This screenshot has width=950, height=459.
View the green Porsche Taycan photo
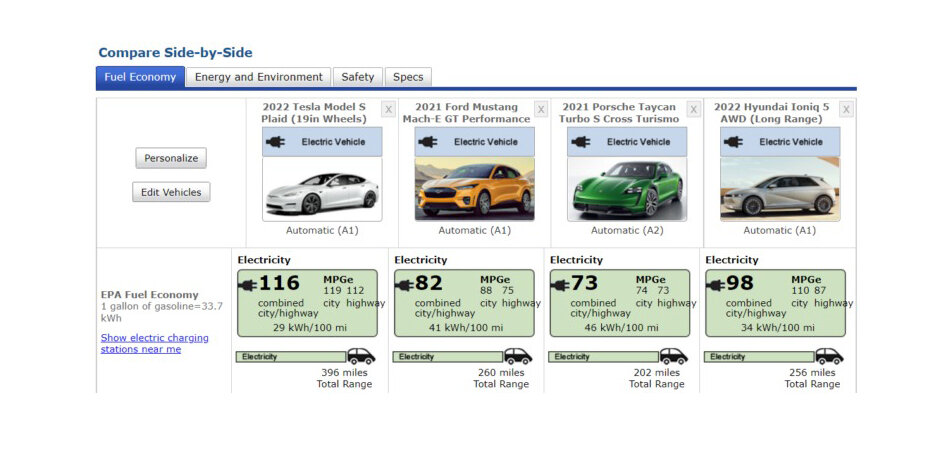click(x=627, y=189)
